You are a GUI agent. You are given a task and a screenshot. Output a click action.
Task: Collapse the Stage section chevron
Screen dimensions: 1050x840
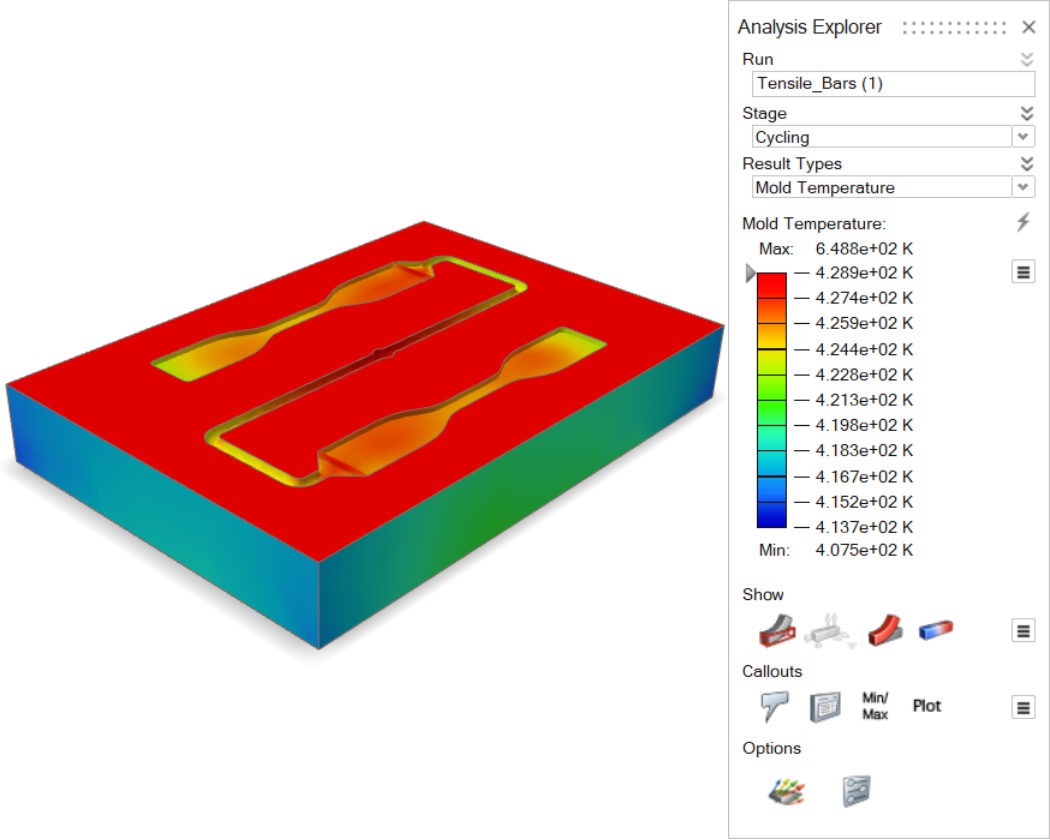[x=1027, y=113]
